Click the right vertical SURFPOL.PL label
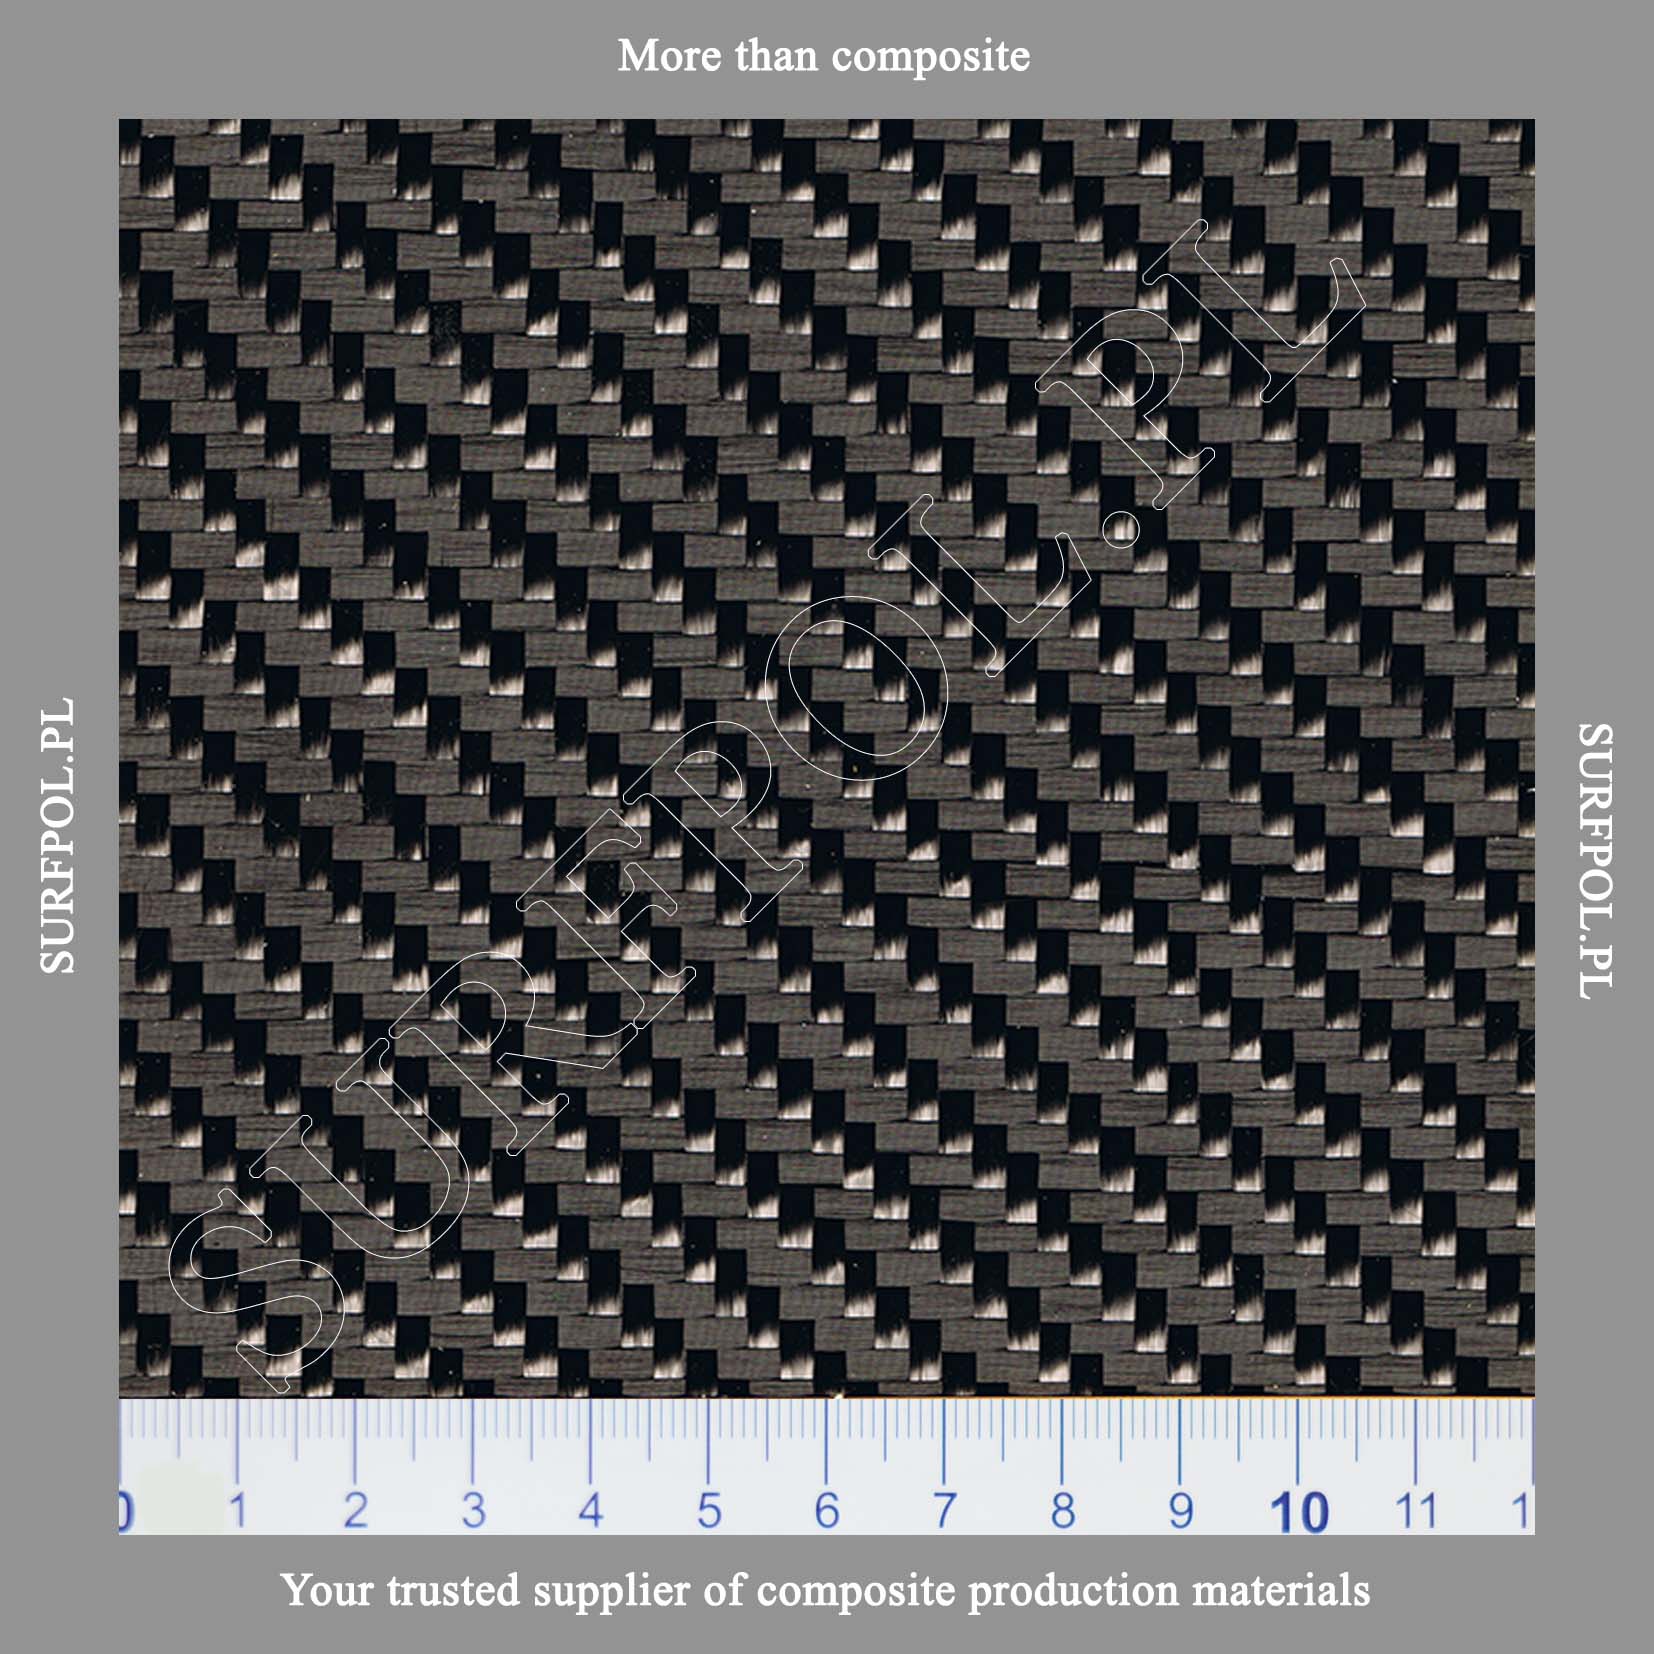The height and width of the screenshot is (1654, 1654). tap(1595, 860)
